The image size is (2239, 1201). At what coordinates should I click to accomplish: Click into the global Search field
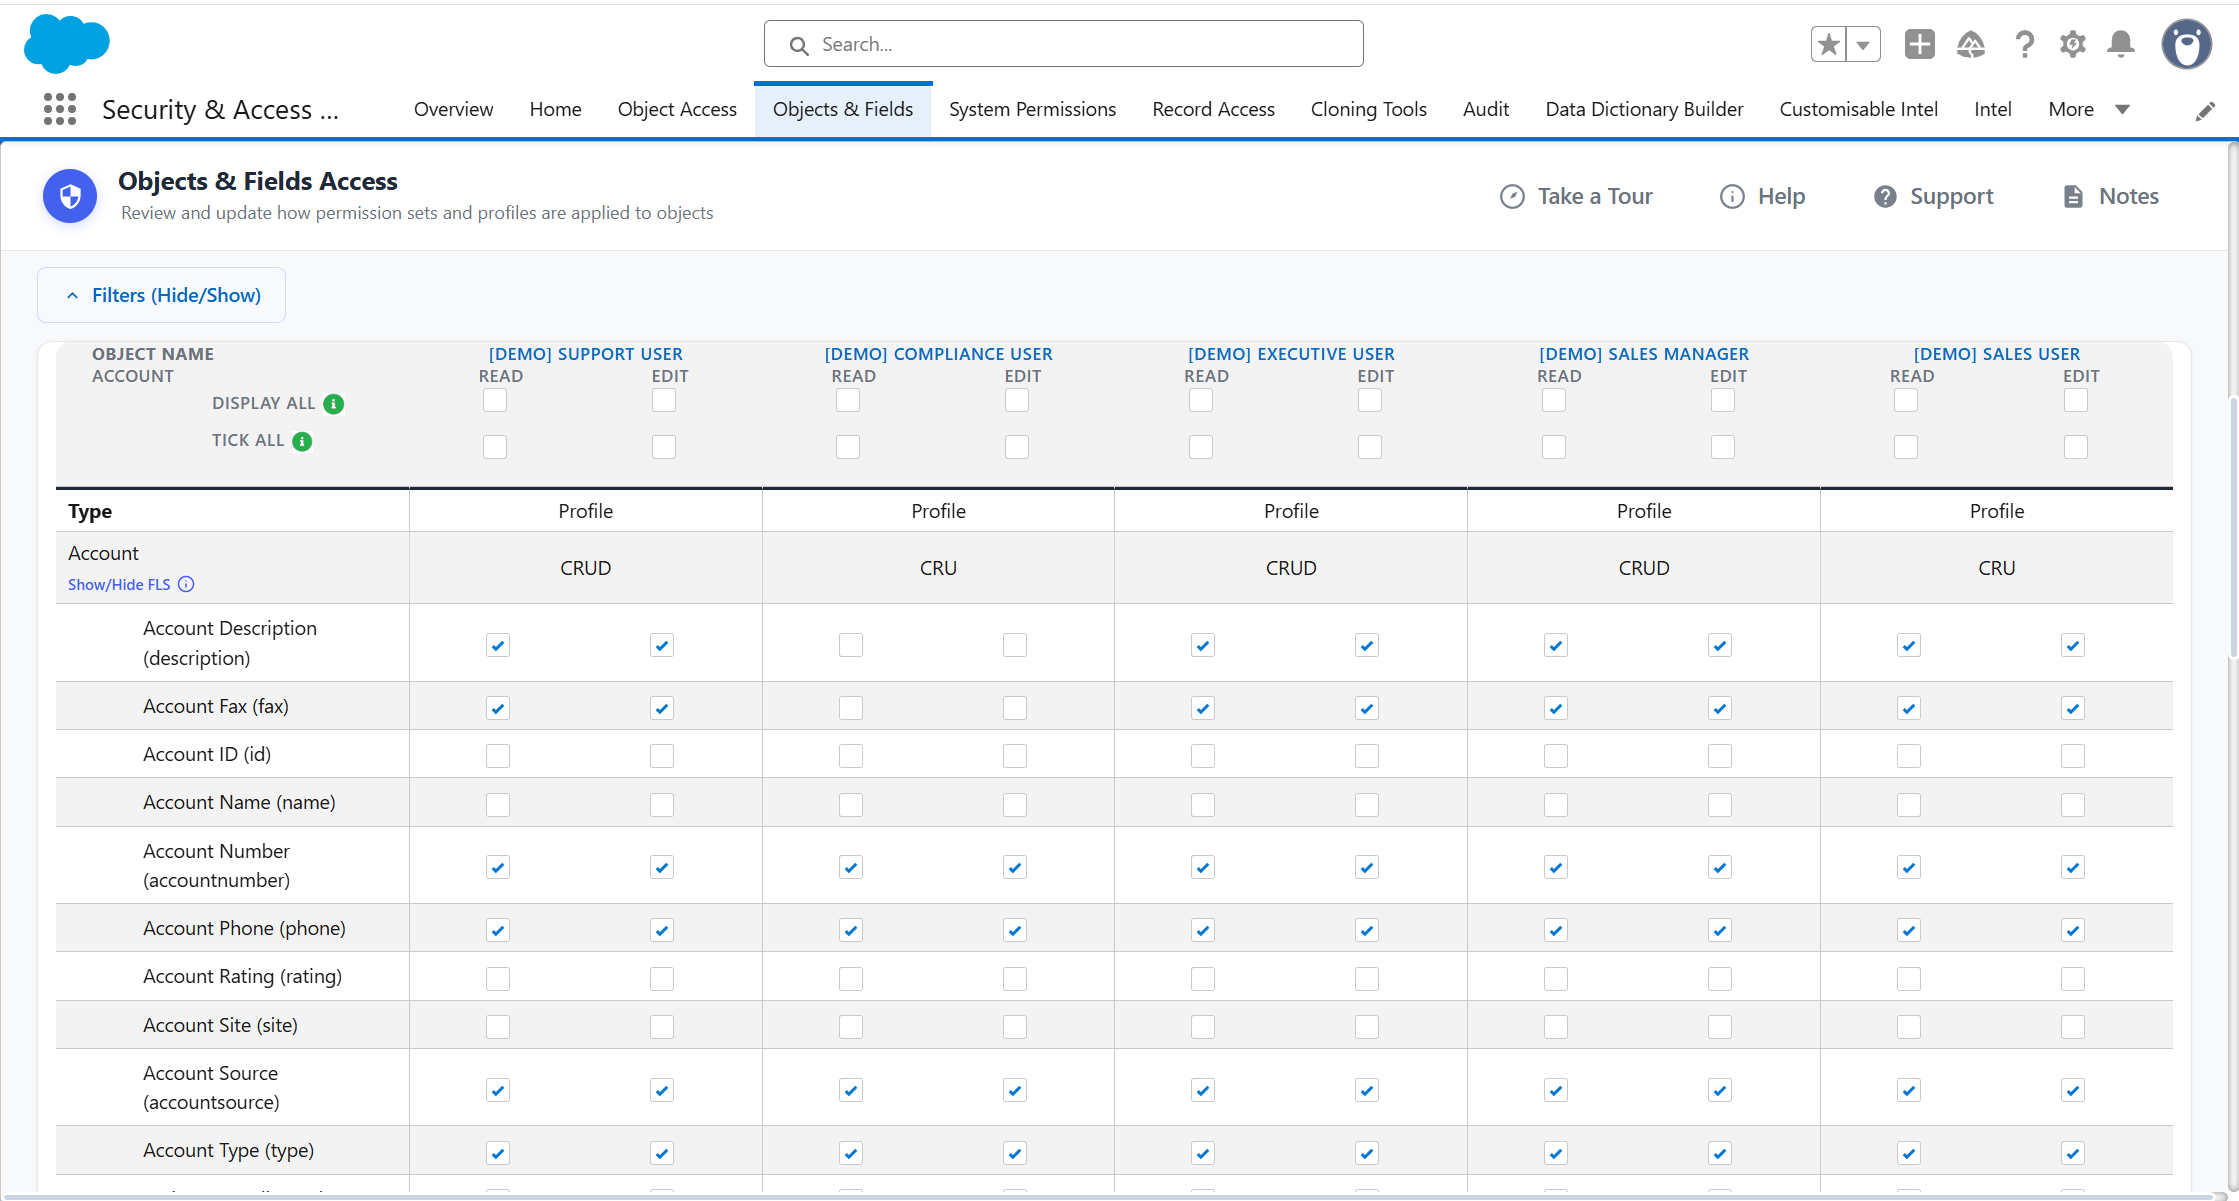(1063, 44)
